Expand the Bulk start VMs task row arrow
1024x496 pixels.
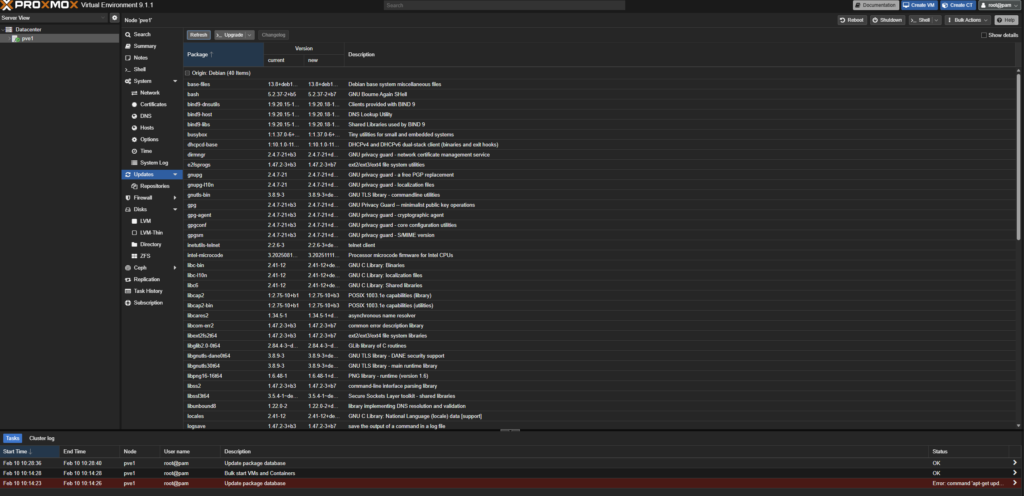[x=1015, y=473]
